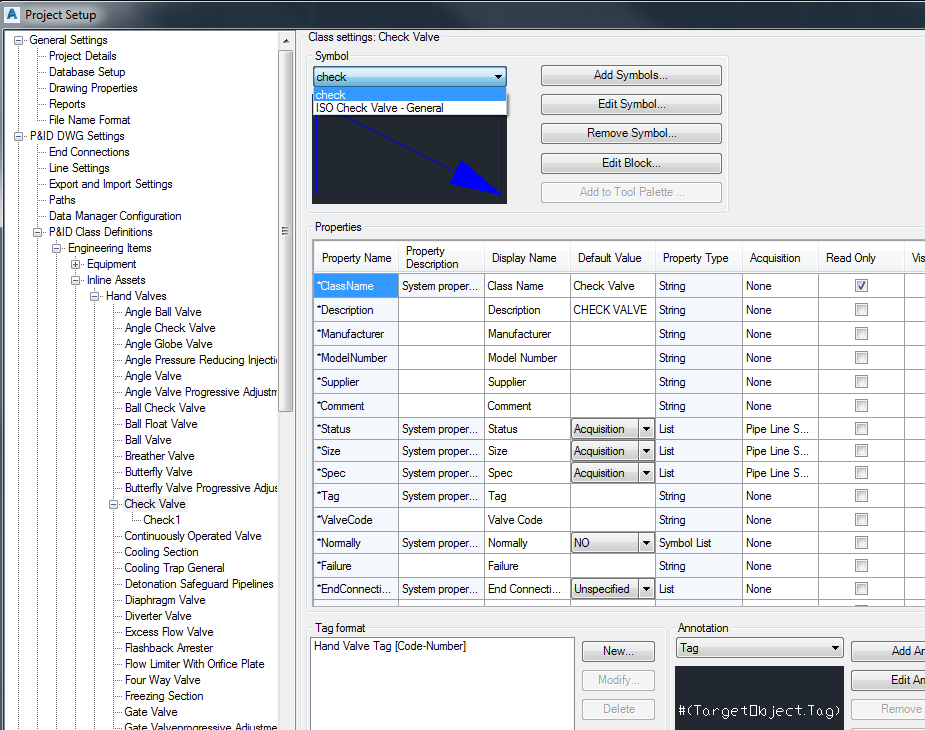Expand the Equipment tree node
The height and width of the screenshot is (730, 925).
point(76,264)
